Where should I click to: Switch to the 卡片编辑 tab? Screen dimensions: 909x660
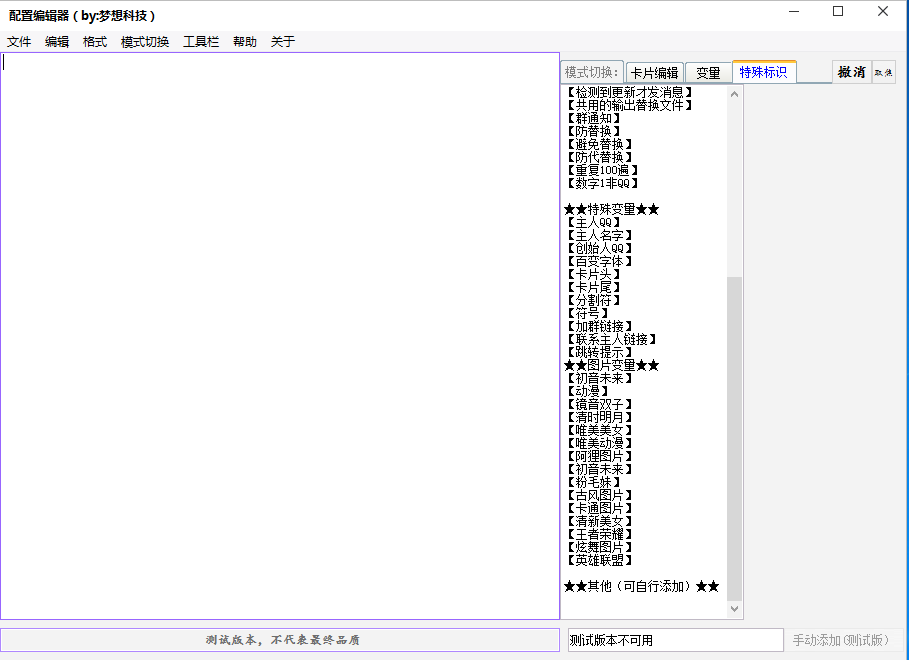(x=654, y=71)
